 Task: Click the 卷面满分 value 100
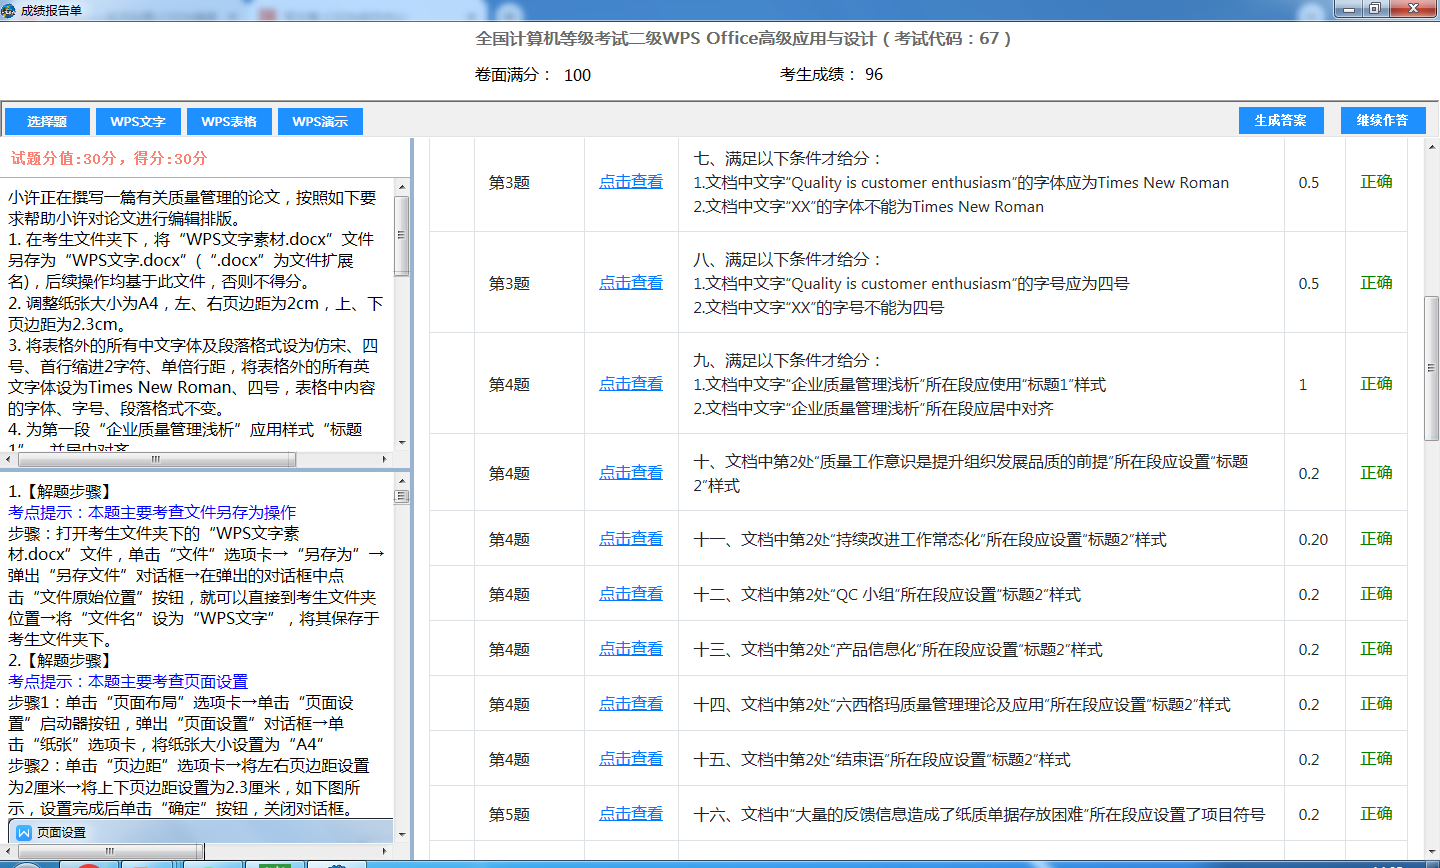click(577, 75)
